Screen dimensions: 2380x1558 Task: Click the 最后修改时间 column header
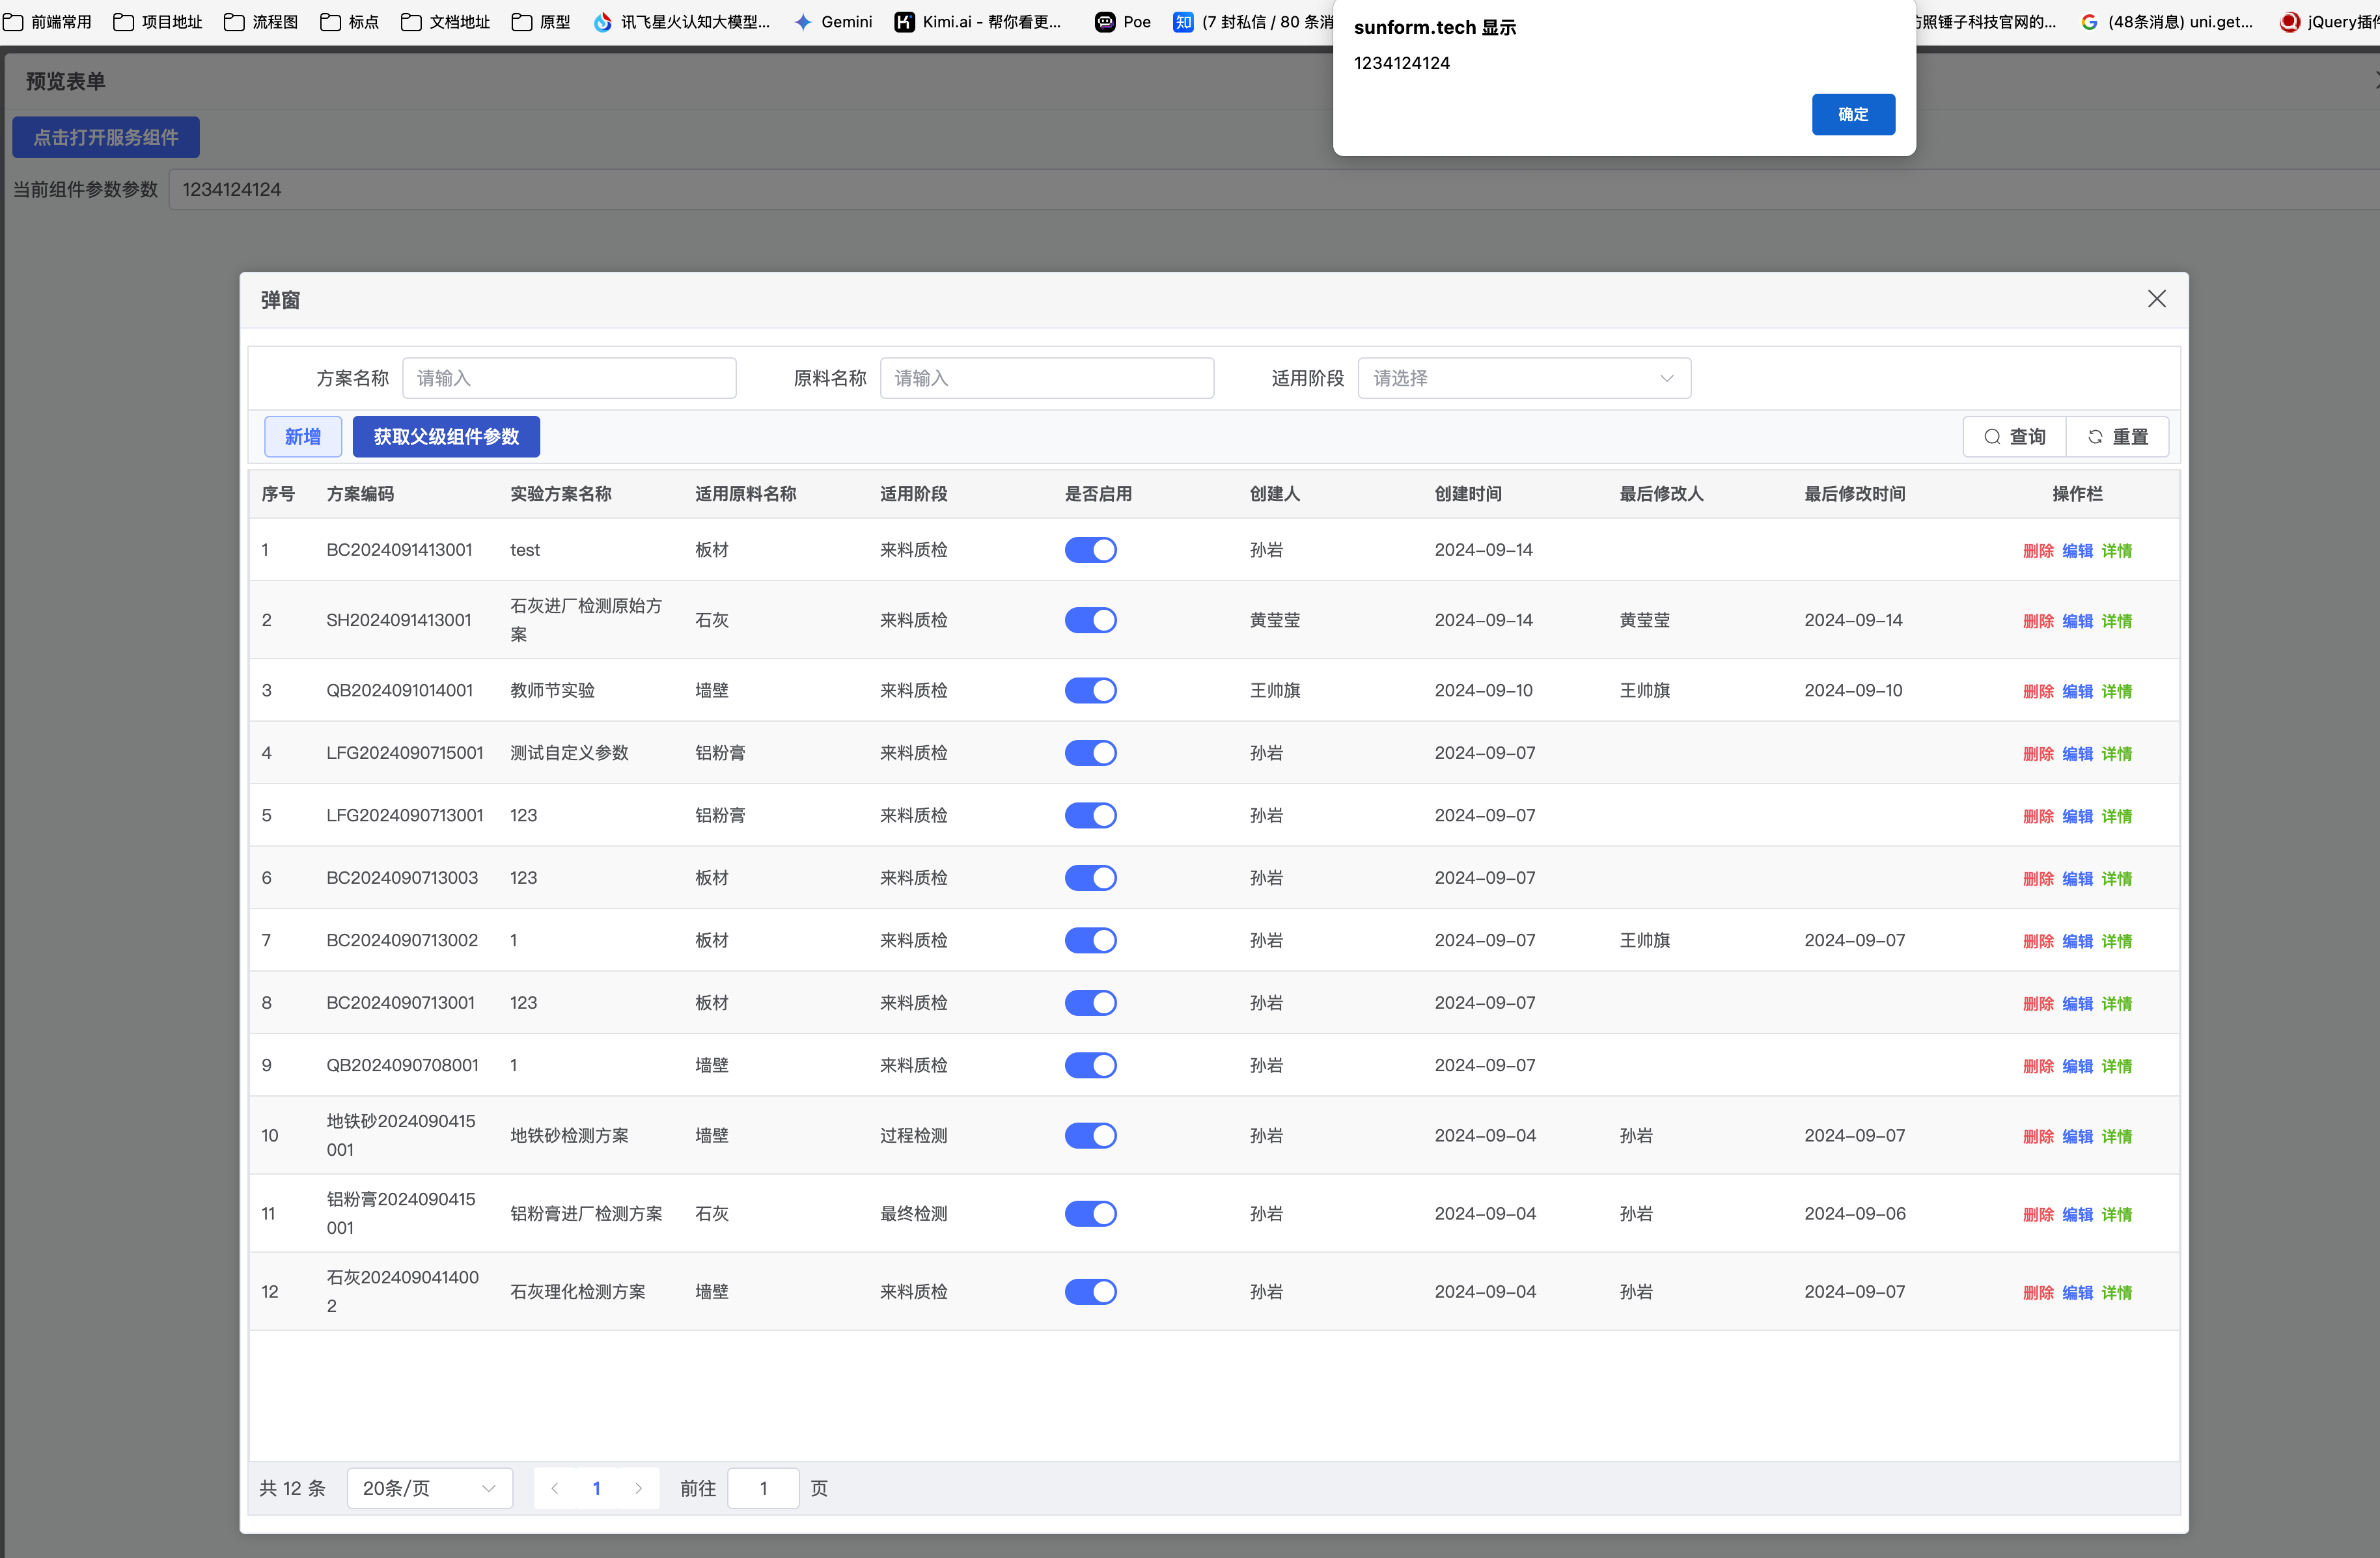pyautogui.click(x=1854, y=494)
